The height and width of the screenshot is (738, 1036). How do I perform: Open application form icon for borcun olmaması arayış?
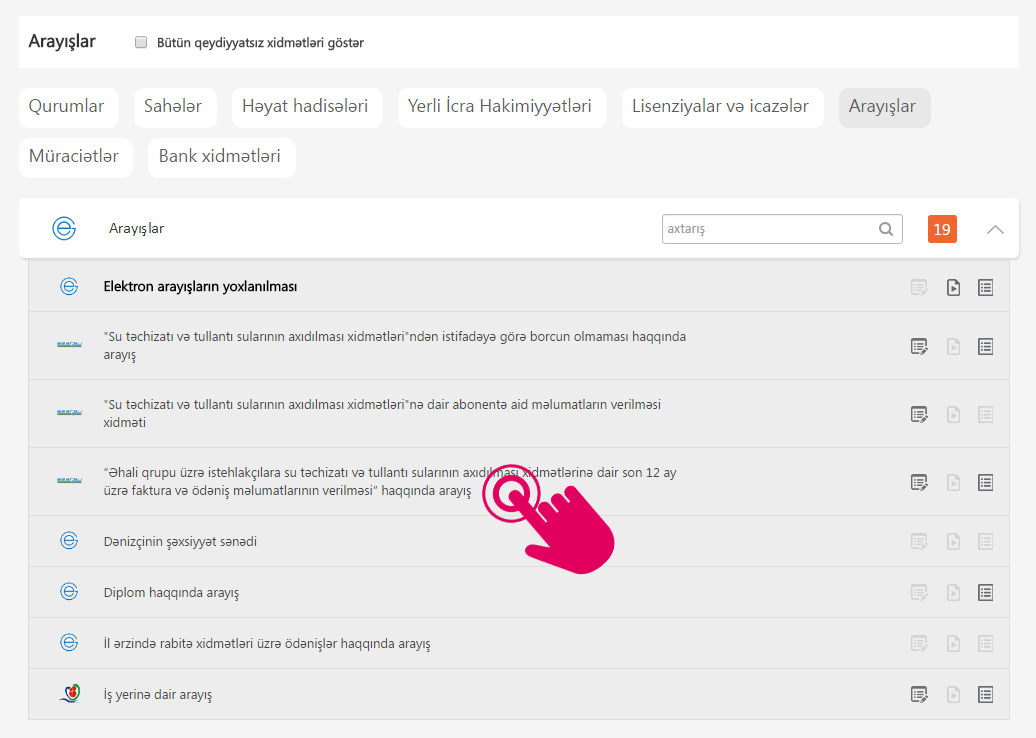tap(919, 346)
